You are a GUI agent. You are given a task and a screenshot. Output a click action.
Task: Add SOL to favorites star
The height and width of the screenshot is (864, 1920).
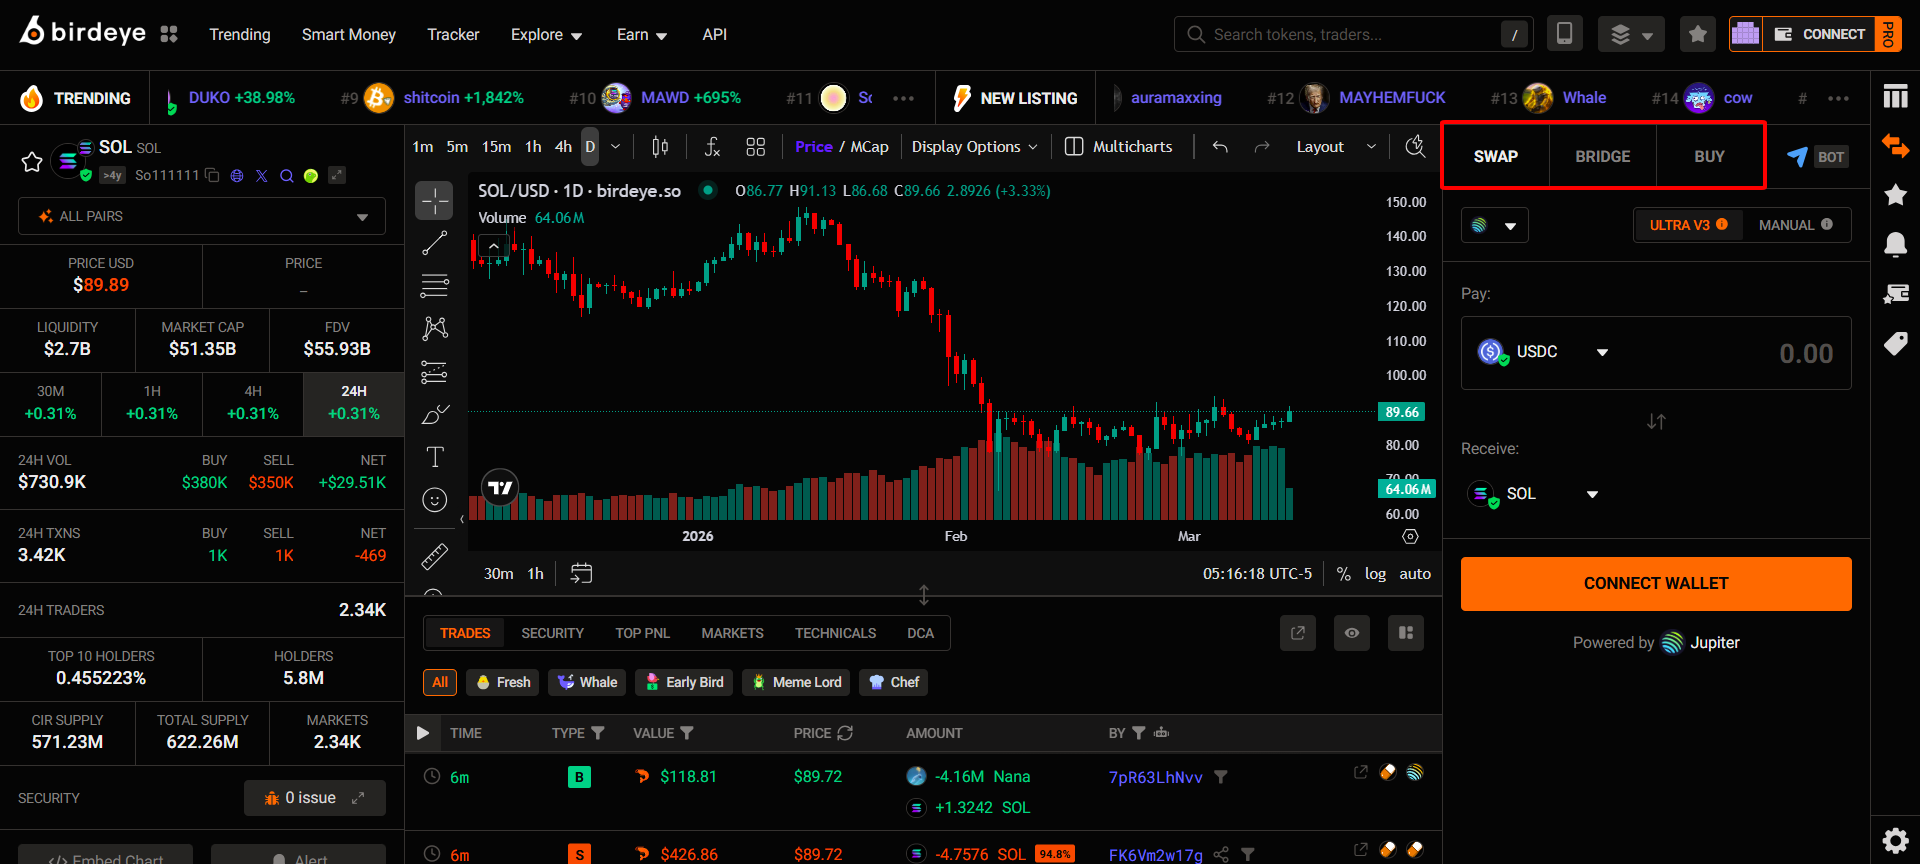point(32,162)
